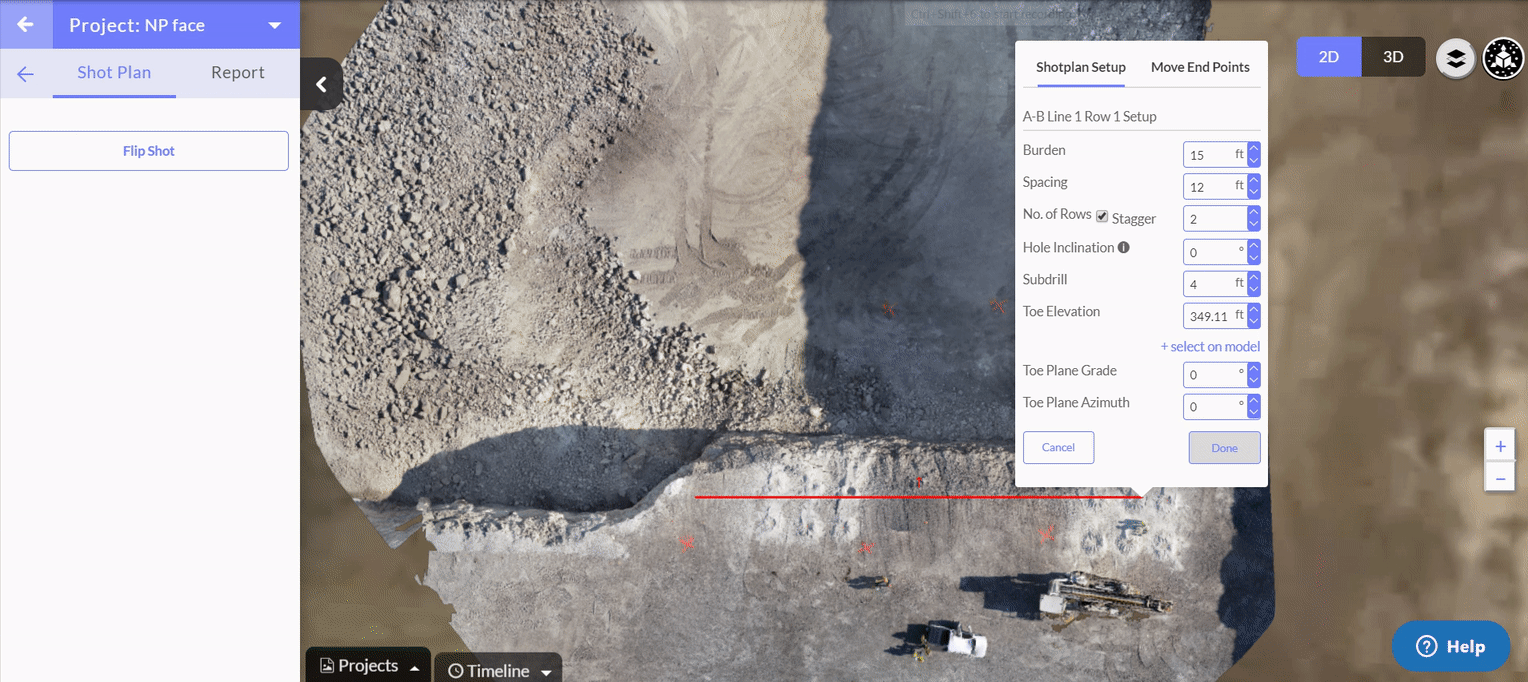This screenshot has width=1528, height=682.
Task: Select the Move End Points tab
Action: coord(1200,67)
